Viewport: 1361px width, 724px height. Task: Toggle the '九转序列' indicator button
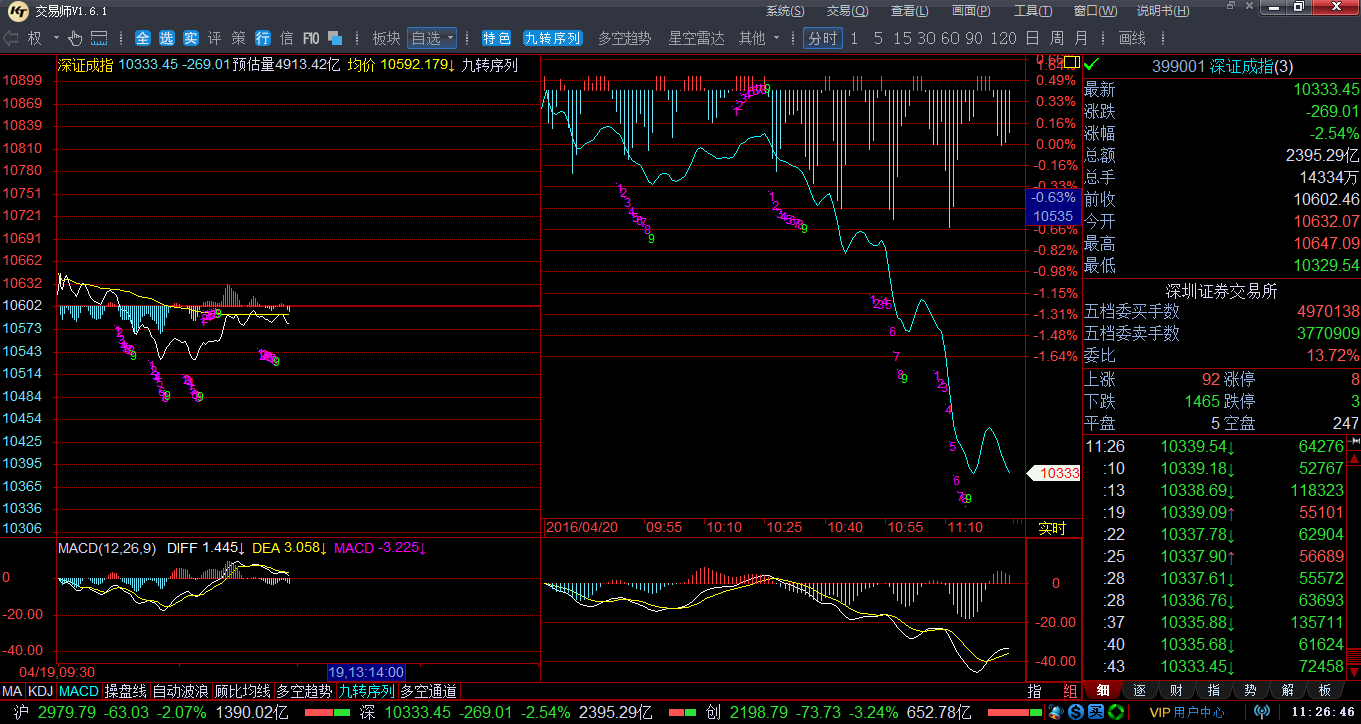click(553, 38)
